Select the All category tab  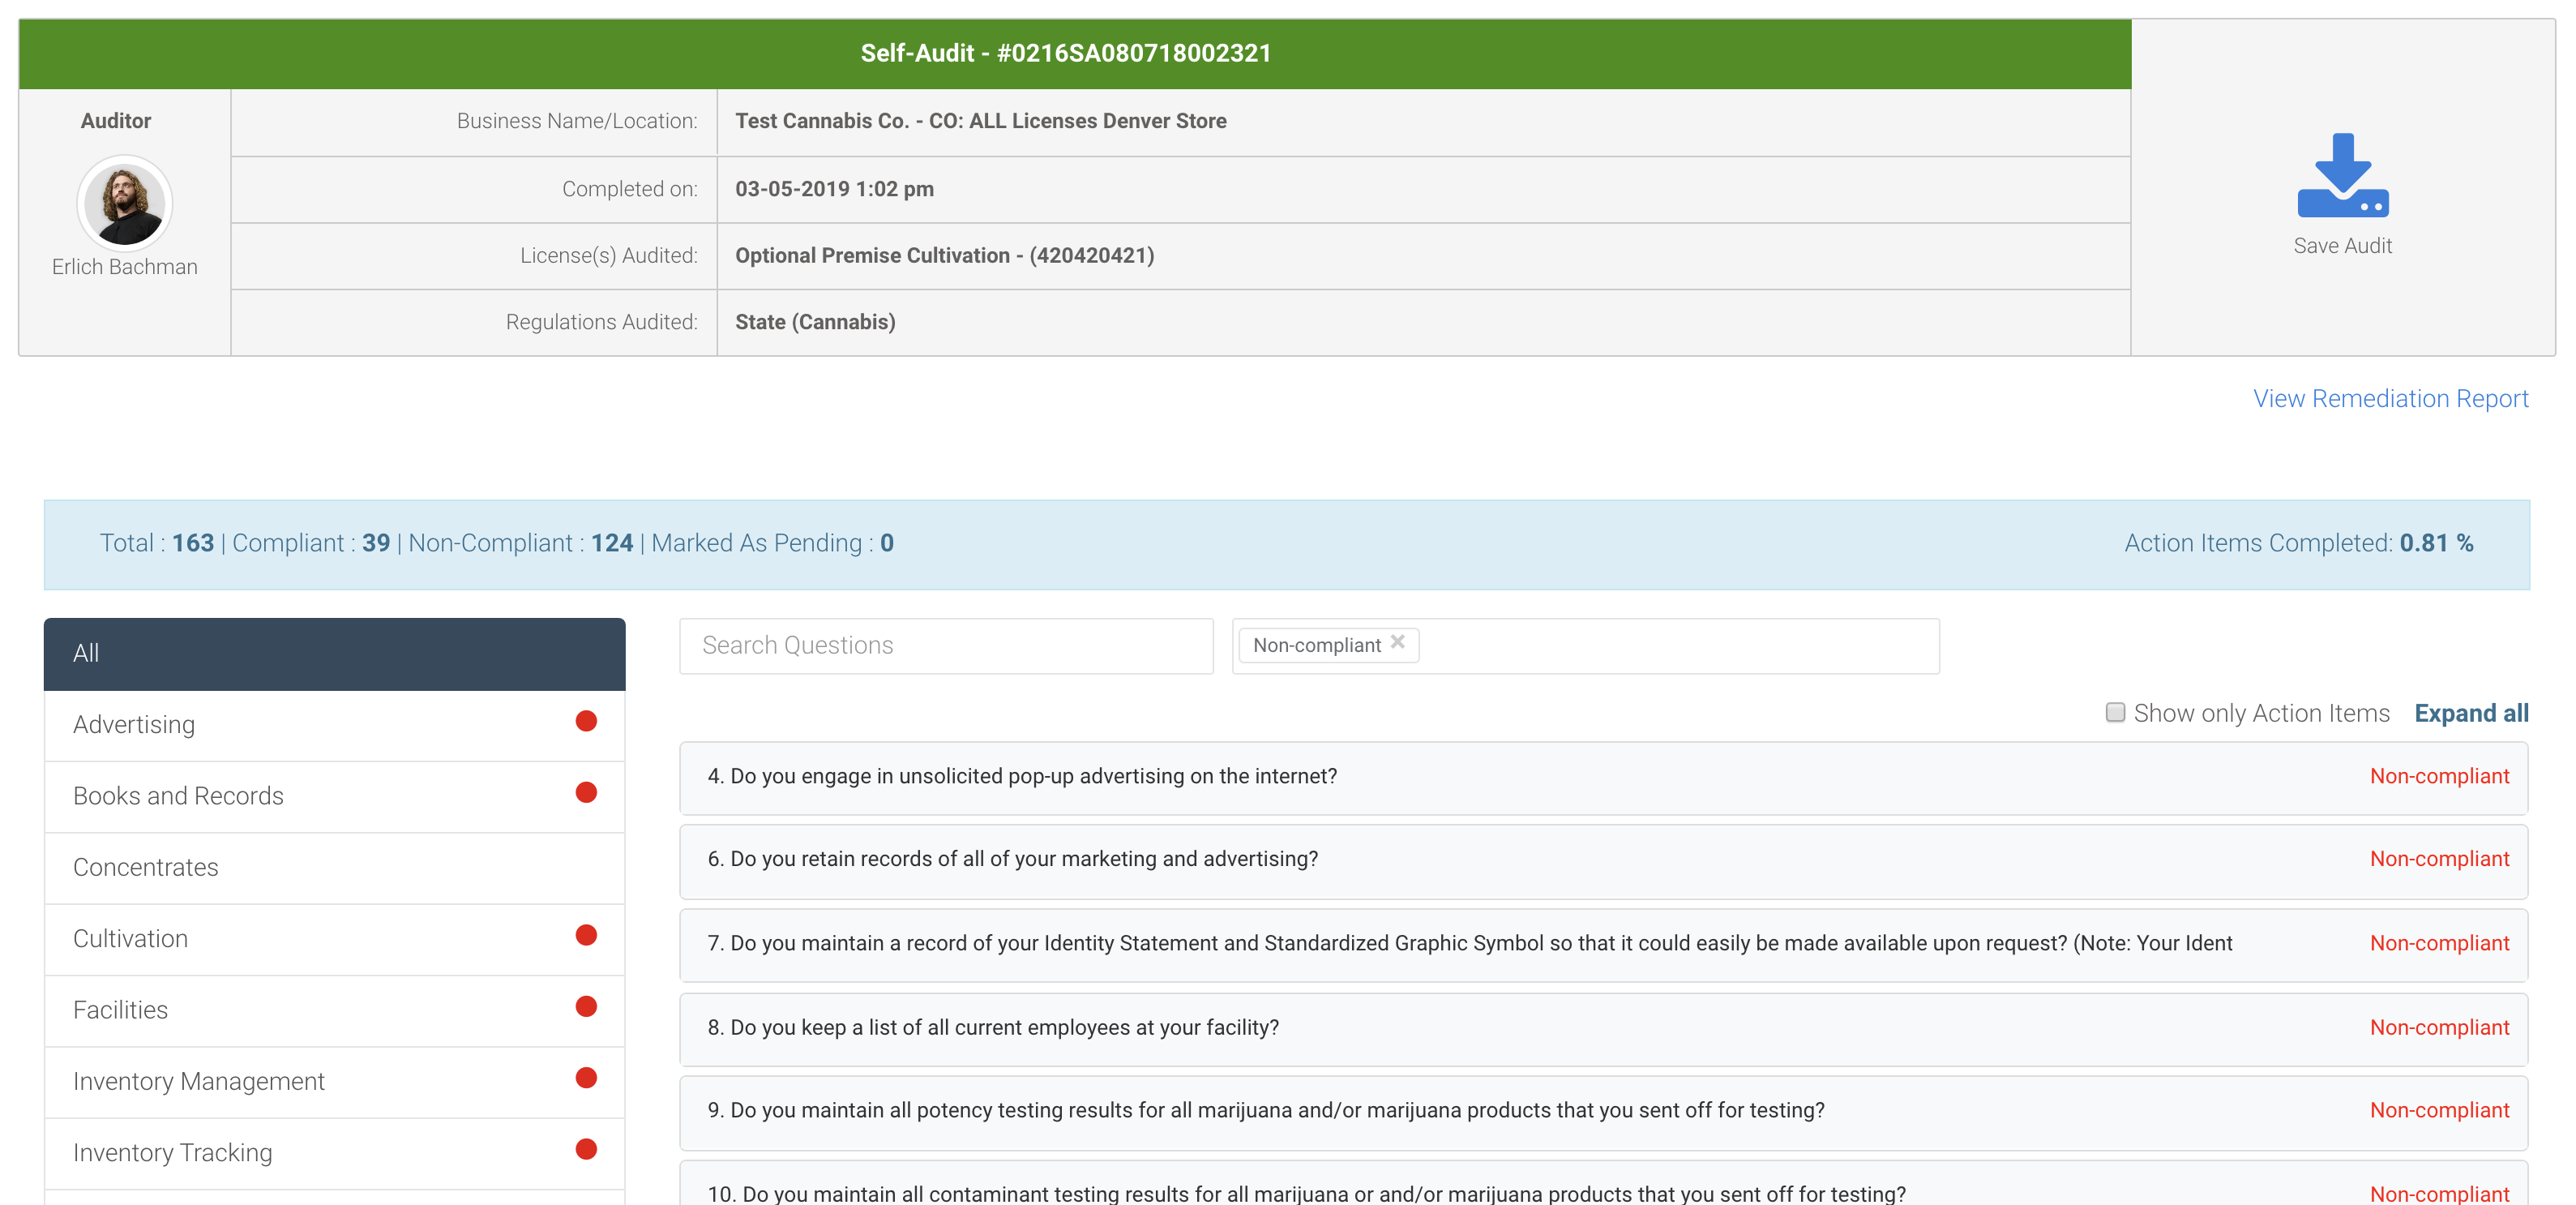[334, 654]
